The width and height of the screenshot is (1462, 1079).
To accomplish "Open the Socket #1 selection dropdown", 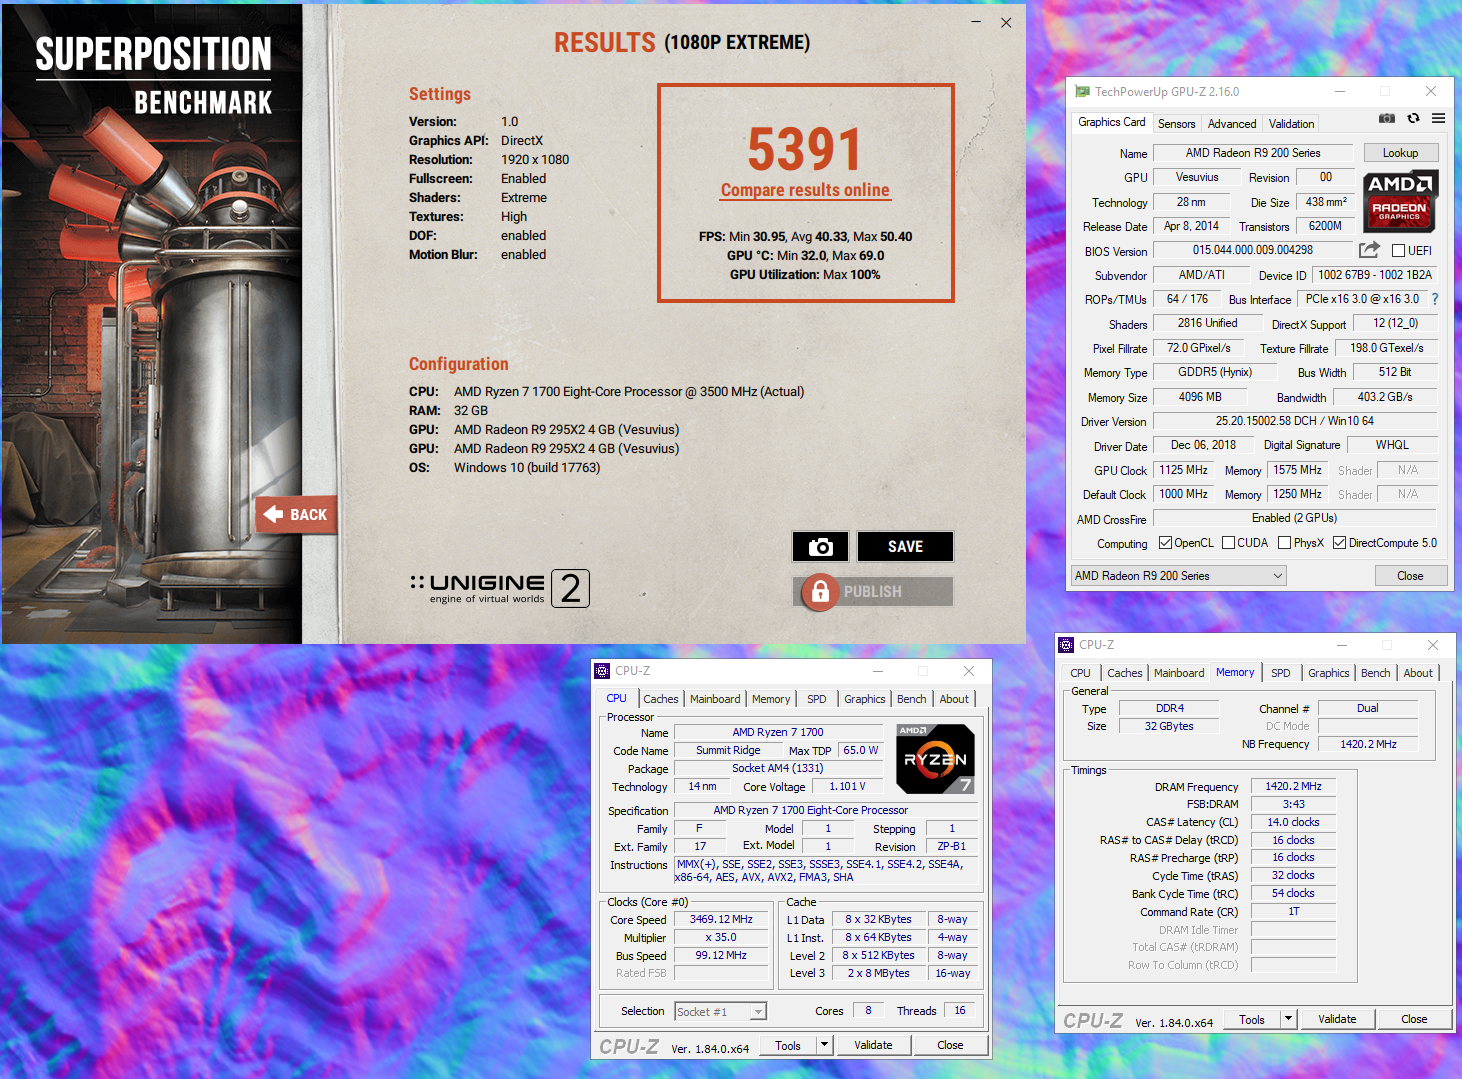I will [720, 1012].
